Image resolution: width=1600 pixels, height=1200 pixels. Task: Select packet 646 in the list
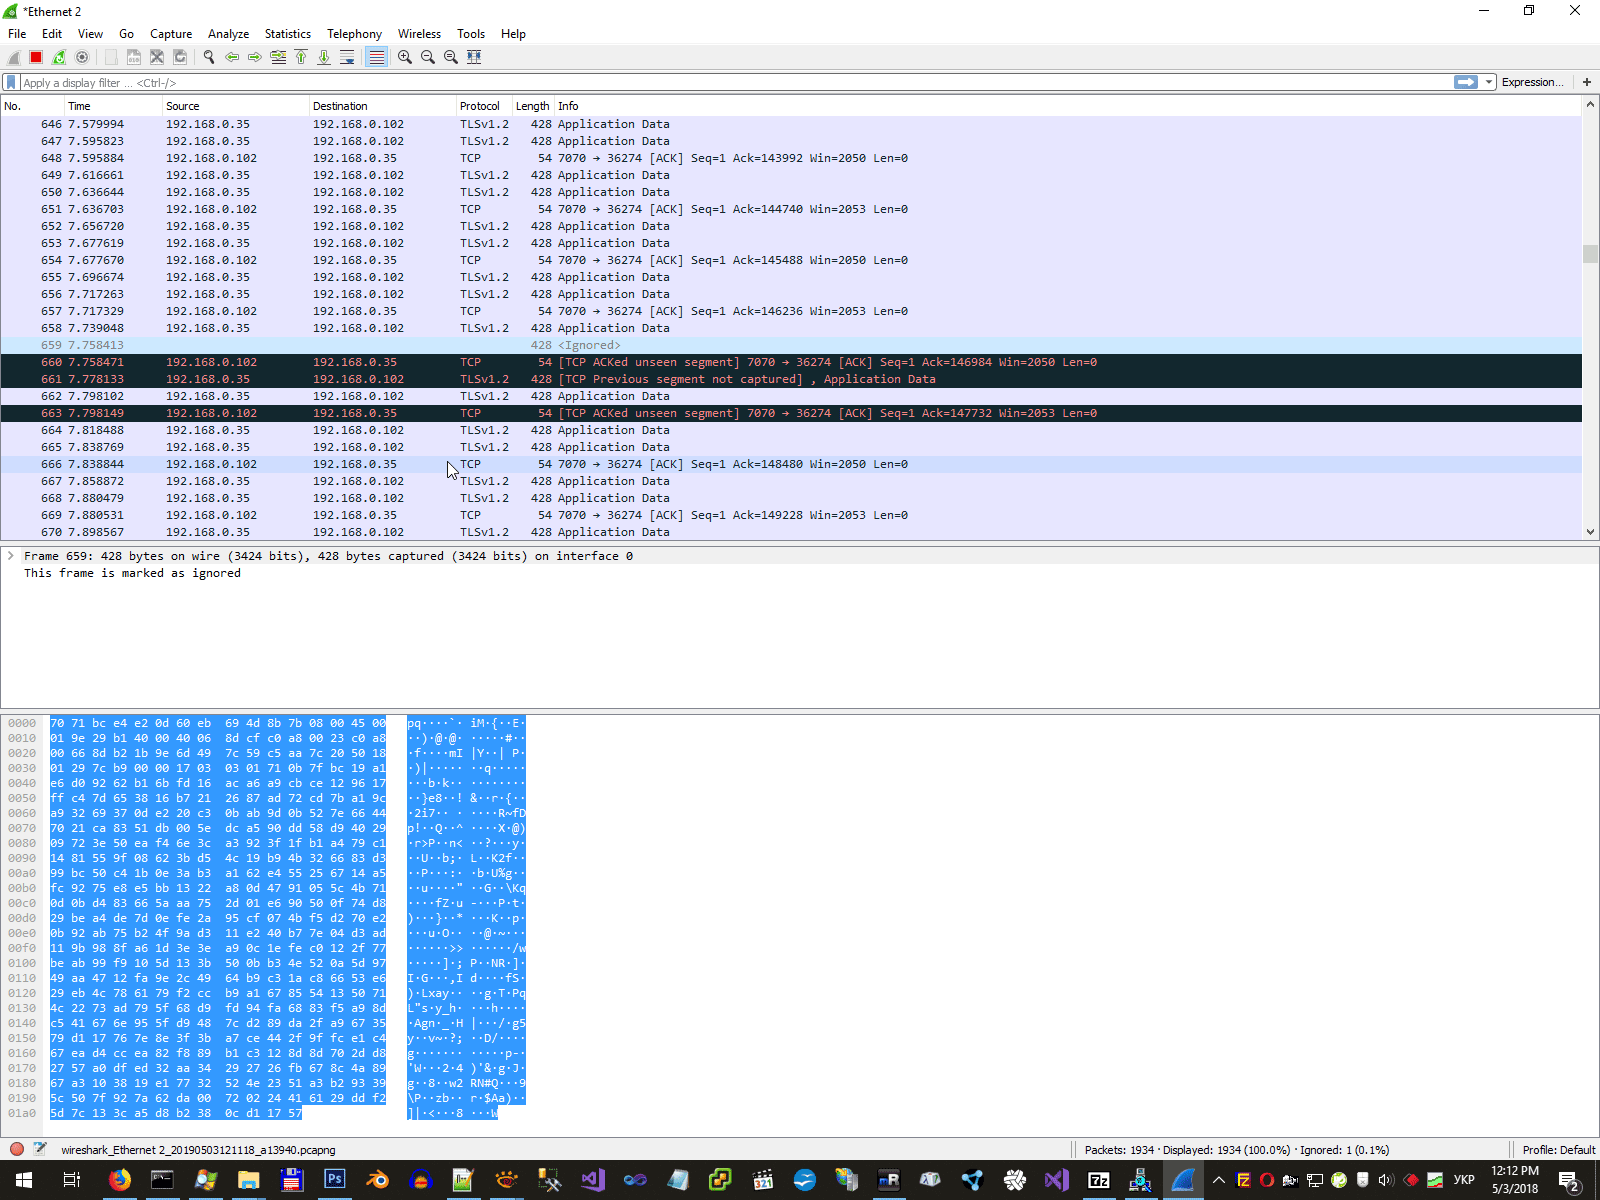791,124
